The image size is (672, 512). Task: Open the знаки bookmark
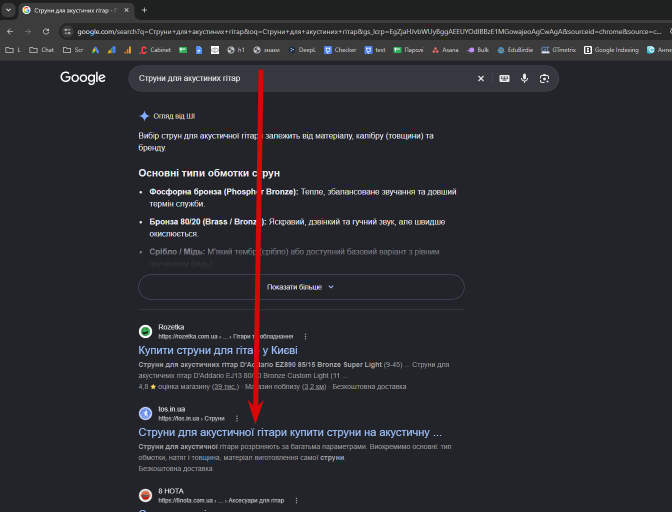coord(267,50)
